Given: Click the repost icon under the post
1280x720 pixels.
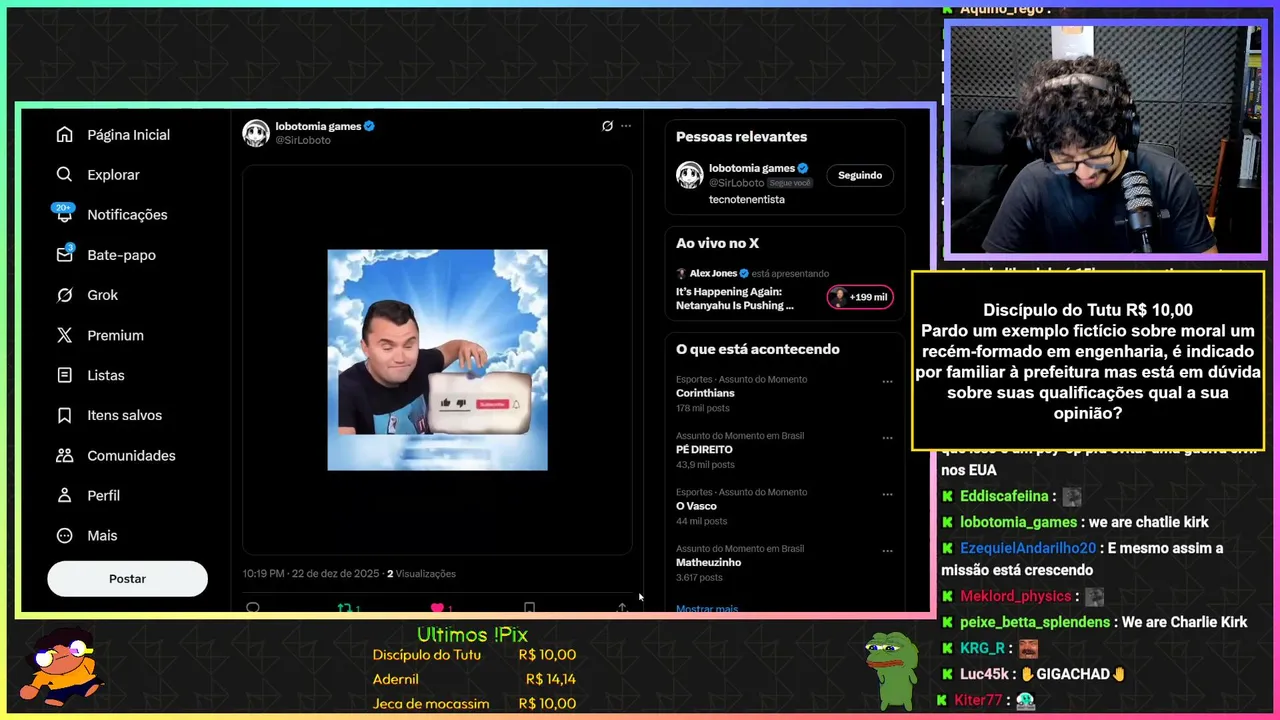Looking at the screenshot, I should [344, 607].
